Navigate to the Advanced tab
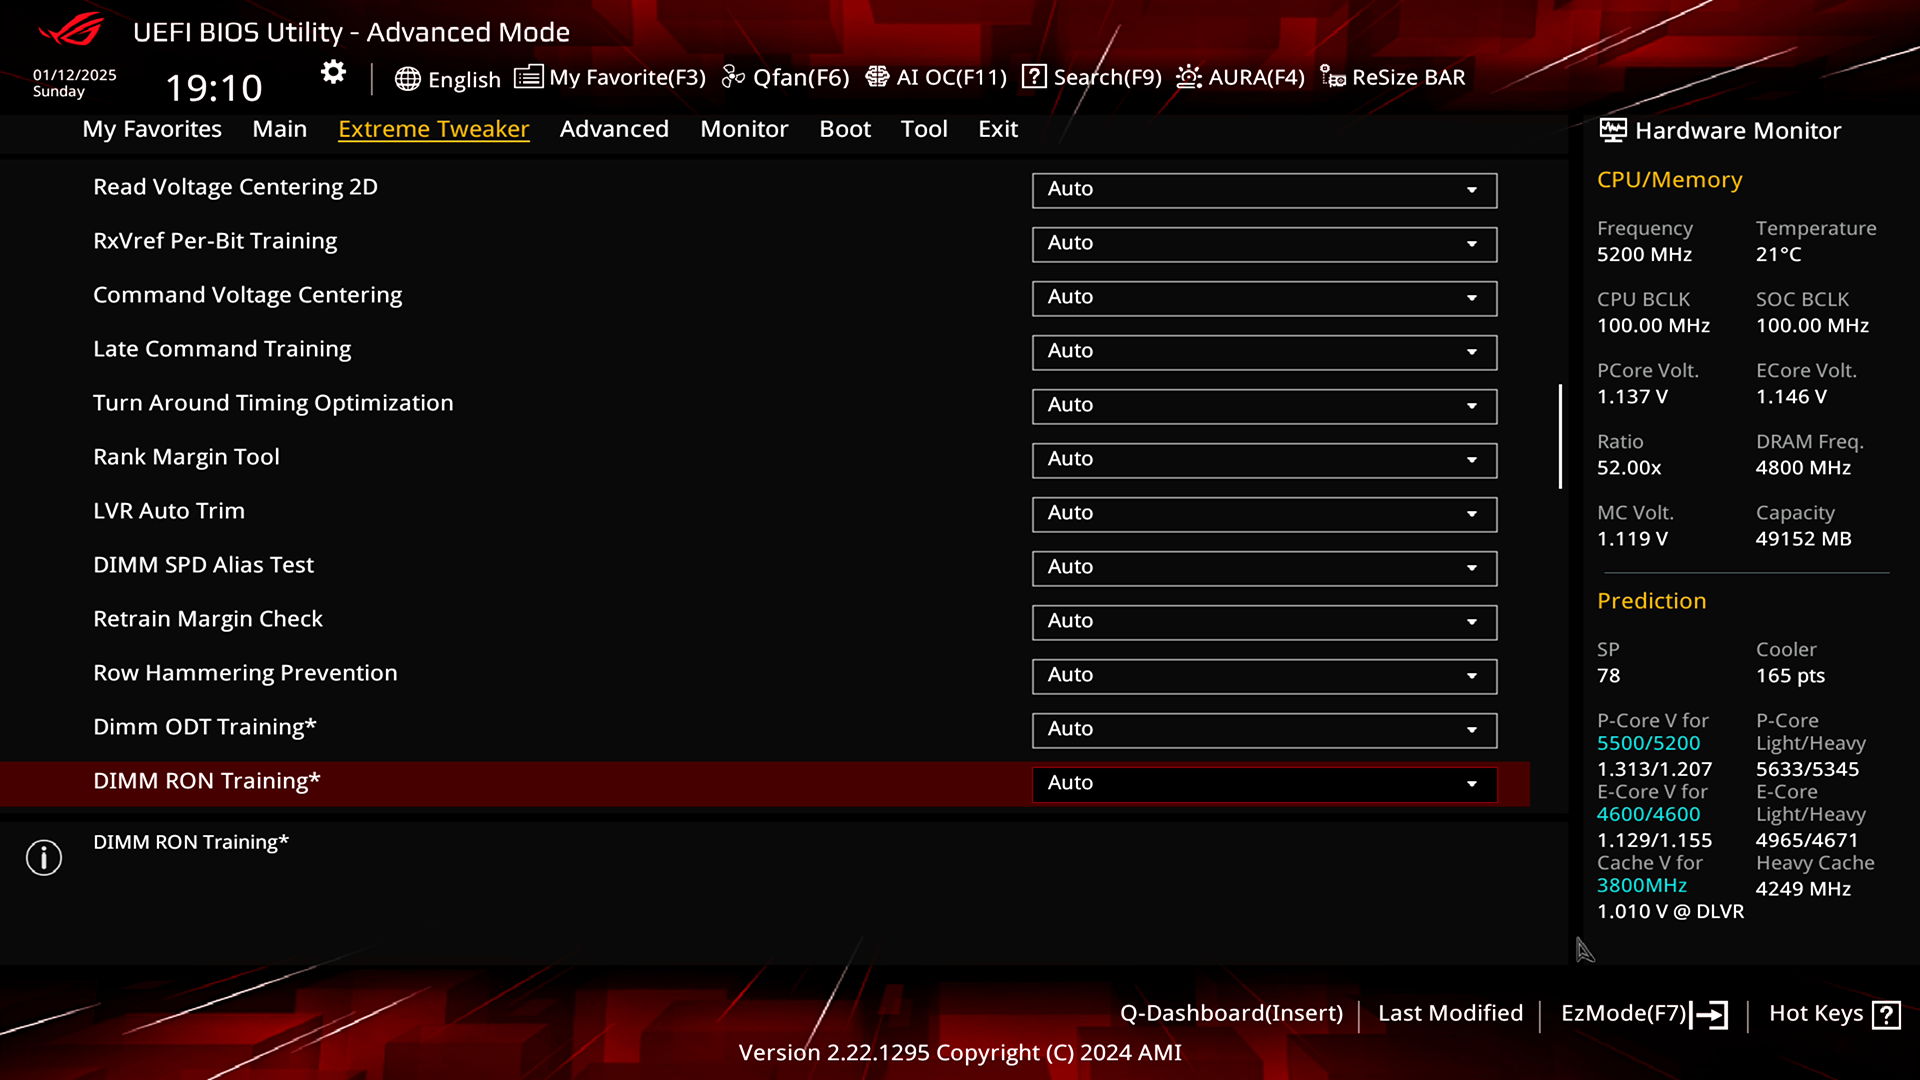 pos(613,128)
